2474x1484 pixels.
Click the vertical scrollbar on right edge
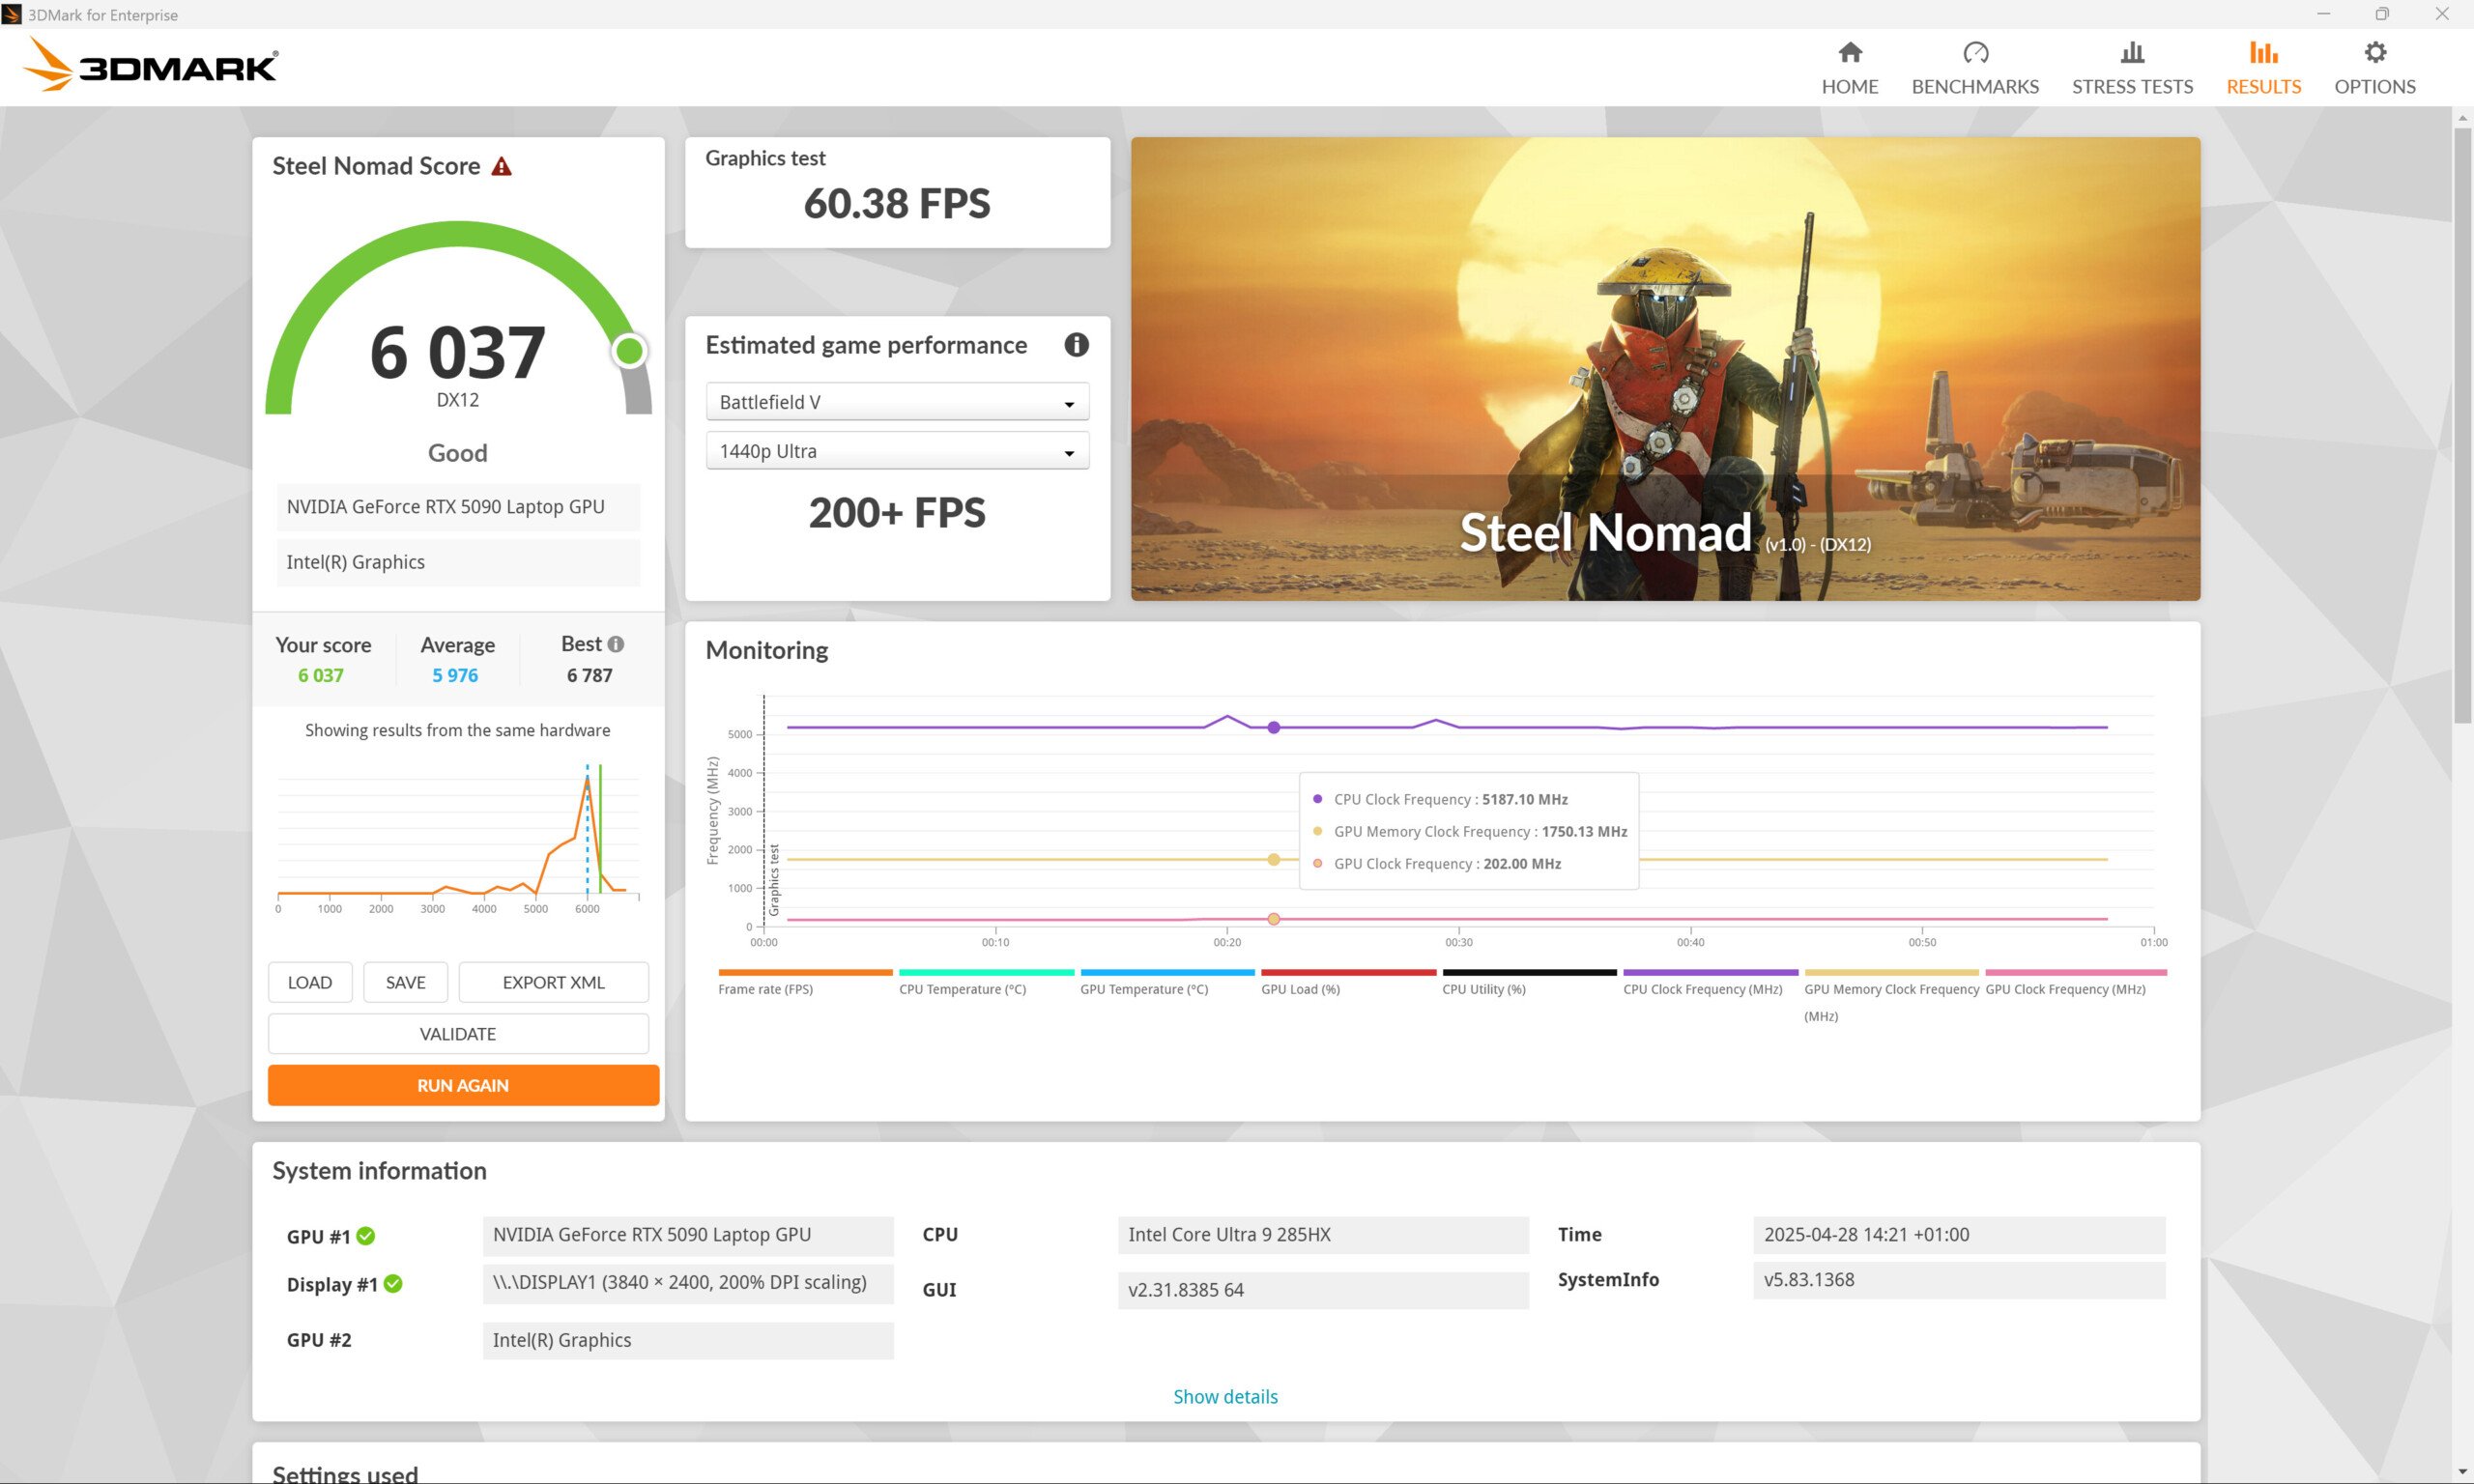coord(2461,420)
